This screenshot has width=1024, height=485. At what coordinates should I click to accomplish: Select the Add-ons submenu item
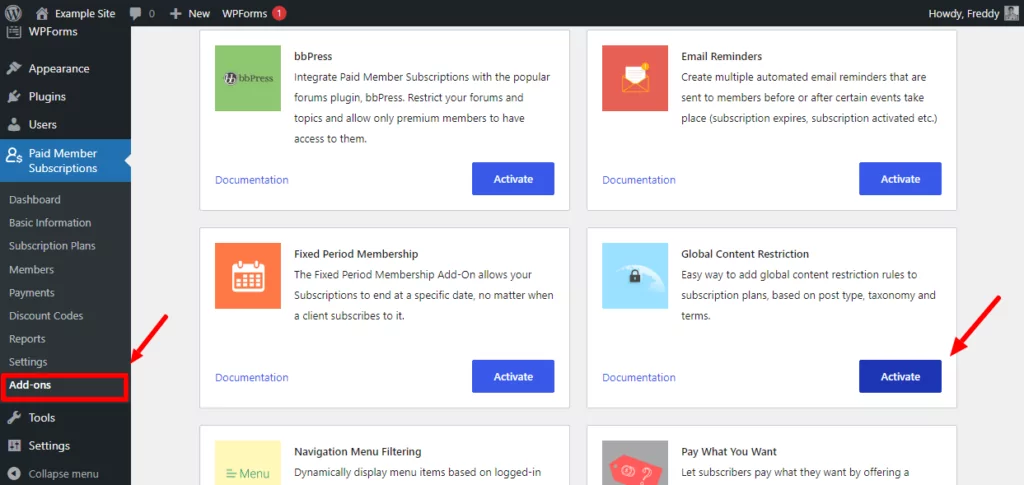click(30, 385)
